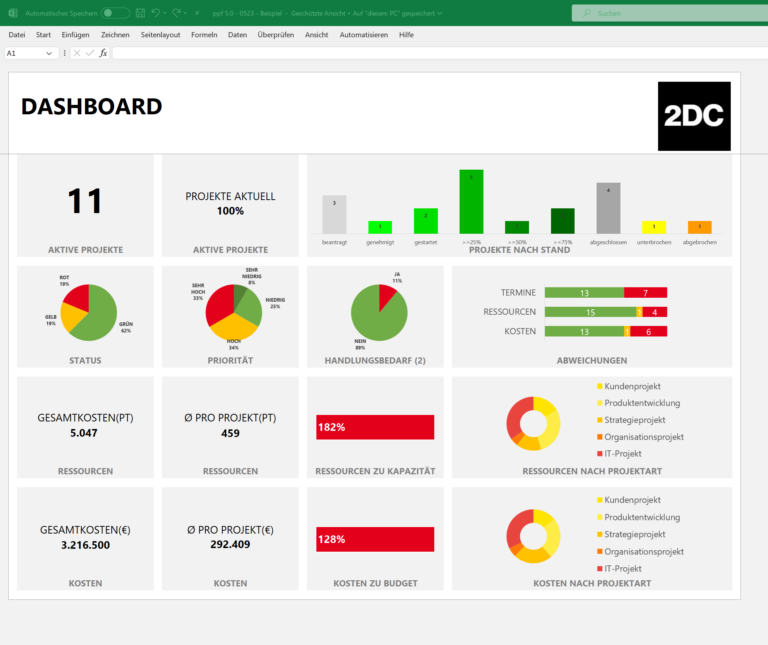This screenshot has width=768, height=645.
Task: Click the formula bar Cancel X icon
Action: click(x=77, y=53)
